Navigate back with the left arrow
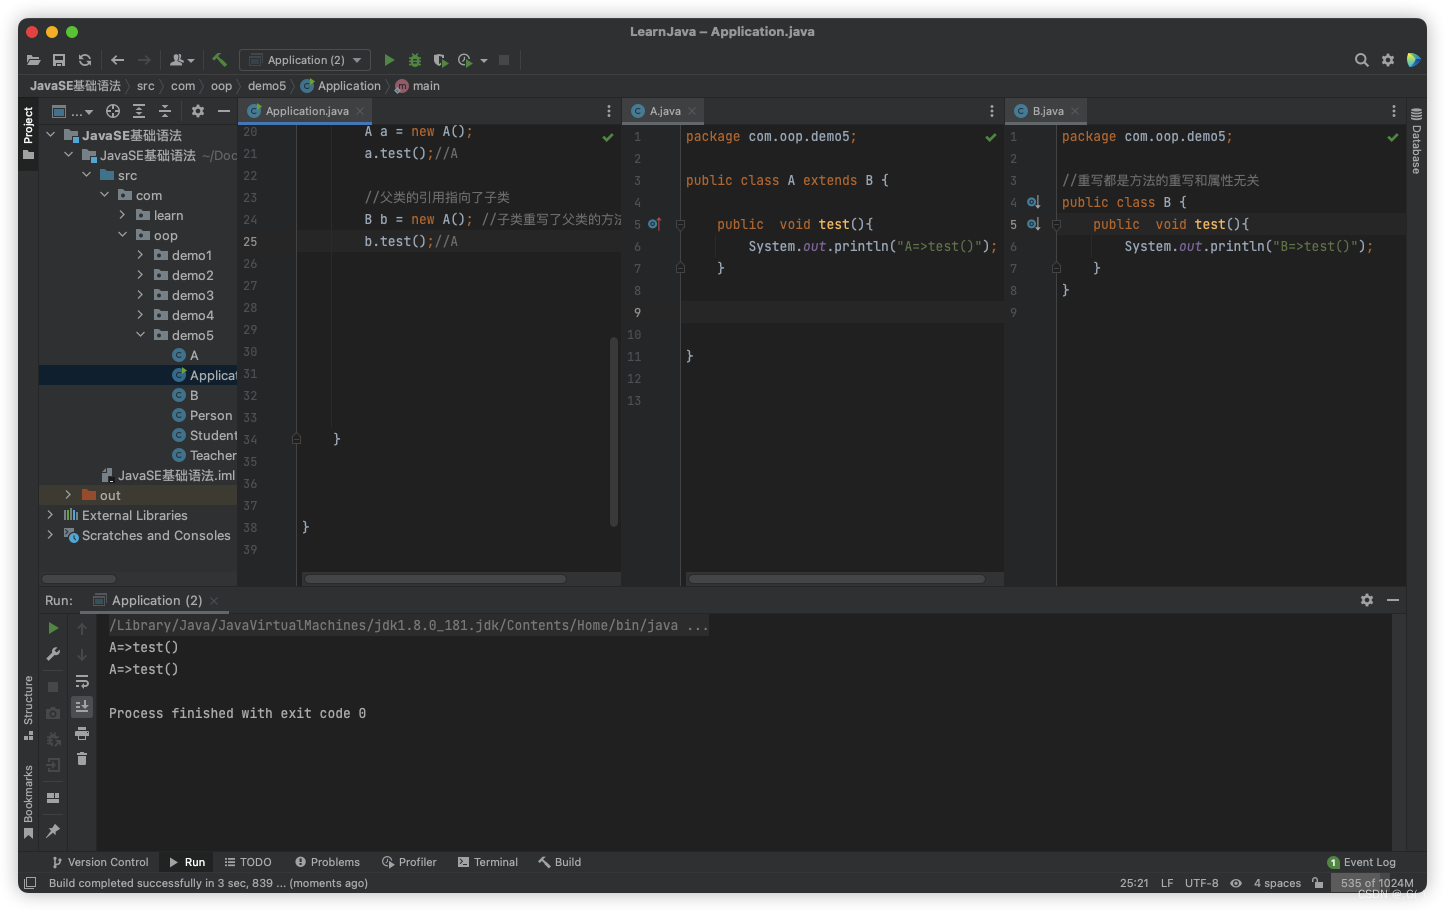Image resolution: width=1445 pixels, height=911 pixels. (x=117, y=60)
